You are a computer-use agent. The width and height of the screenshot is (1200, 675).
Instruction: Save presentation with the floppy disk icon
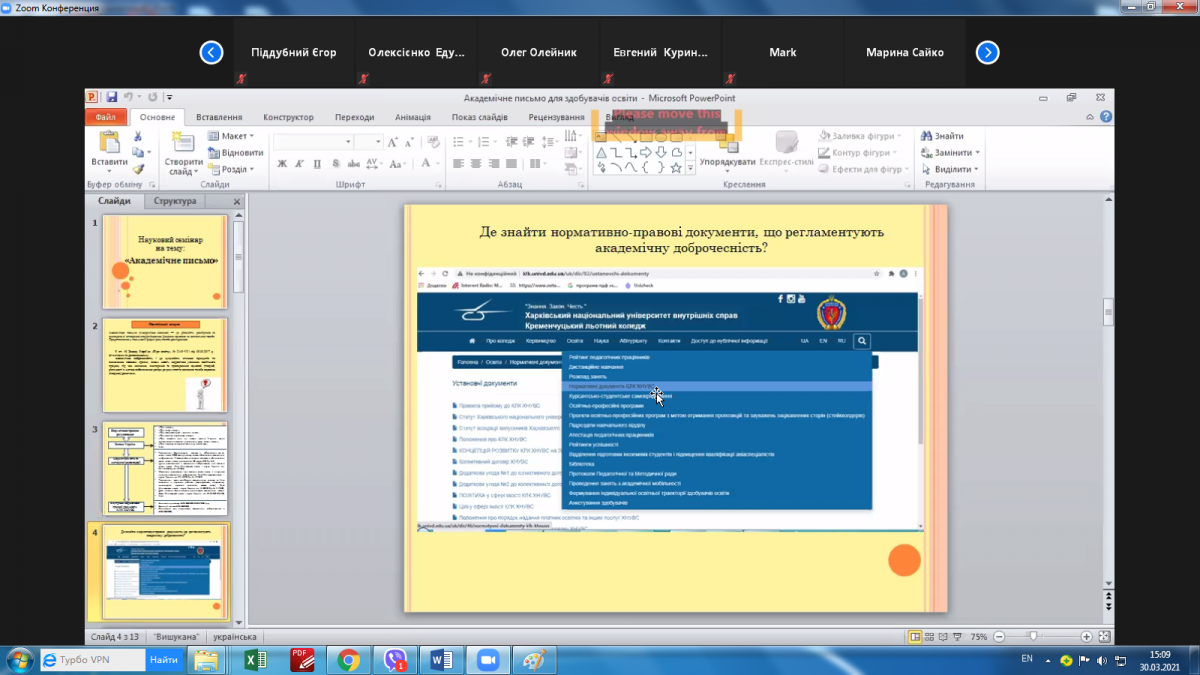pos(112,97)
